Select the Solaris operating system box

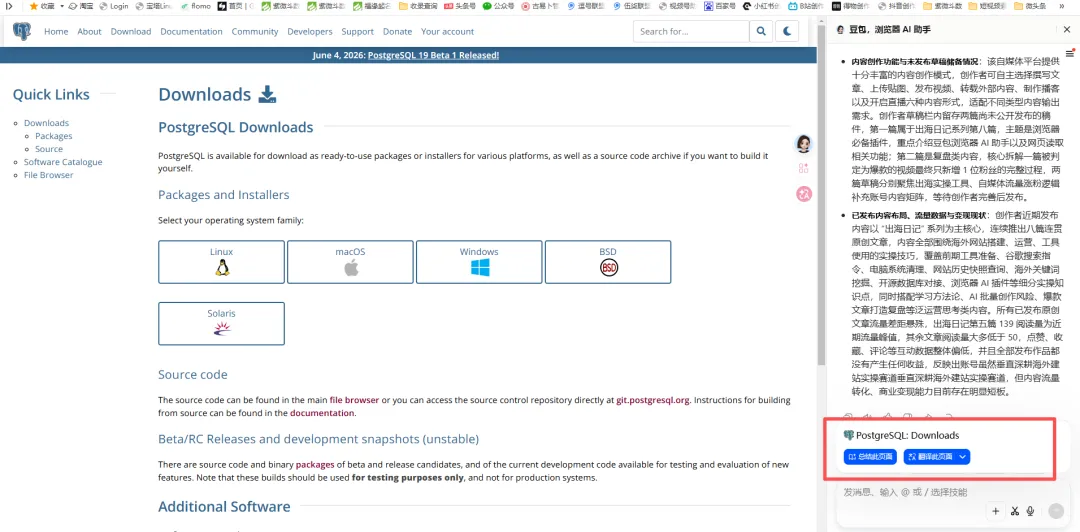(221, 323)
